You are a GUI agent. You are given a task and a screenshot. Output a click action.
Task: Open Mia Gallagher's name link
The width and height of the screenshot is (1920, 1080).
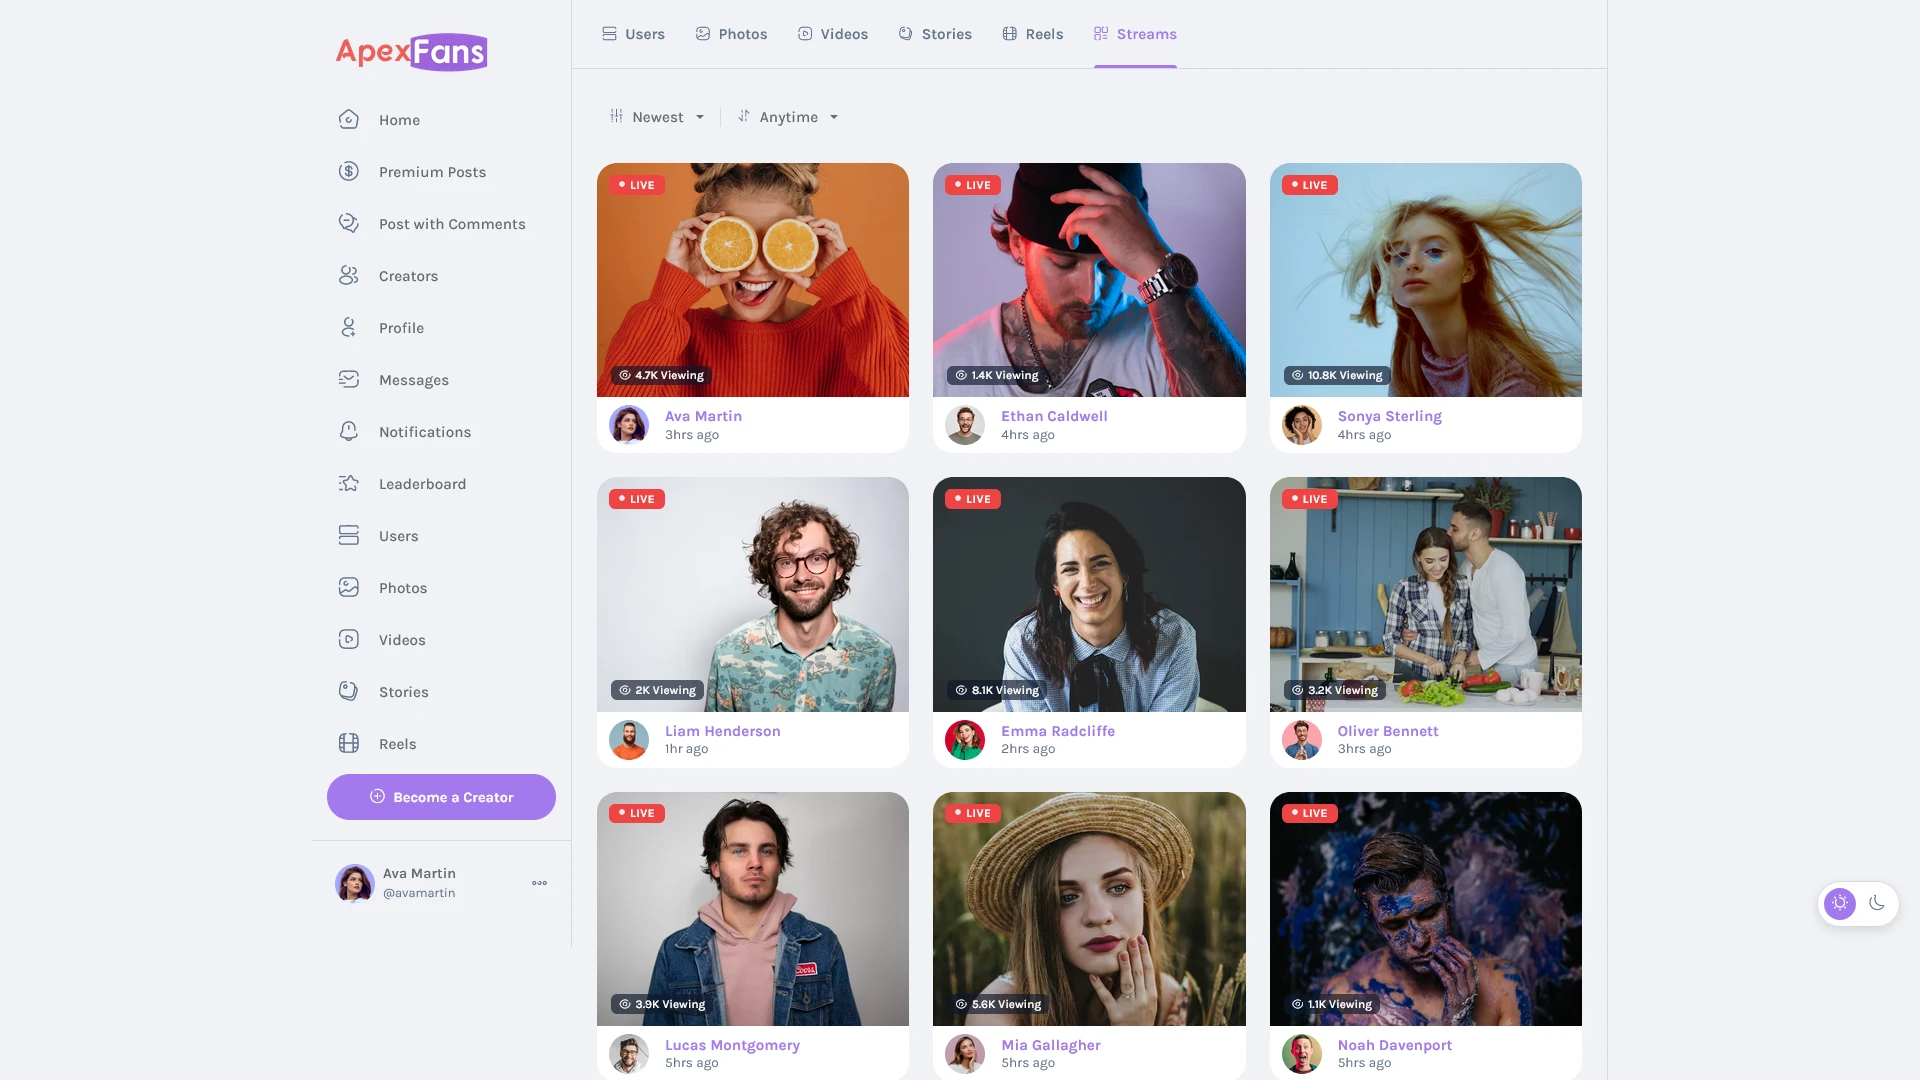[1051, 1045]
